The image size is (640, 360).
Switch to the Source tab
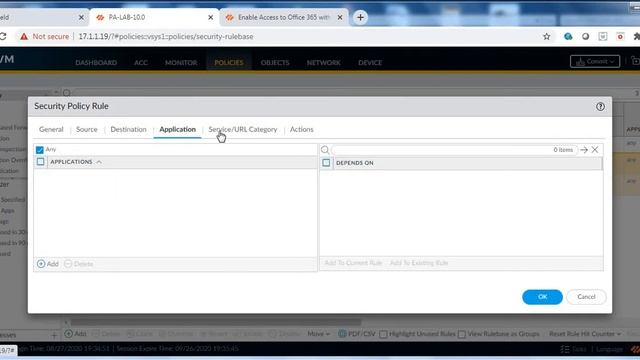tap(87, 129)
